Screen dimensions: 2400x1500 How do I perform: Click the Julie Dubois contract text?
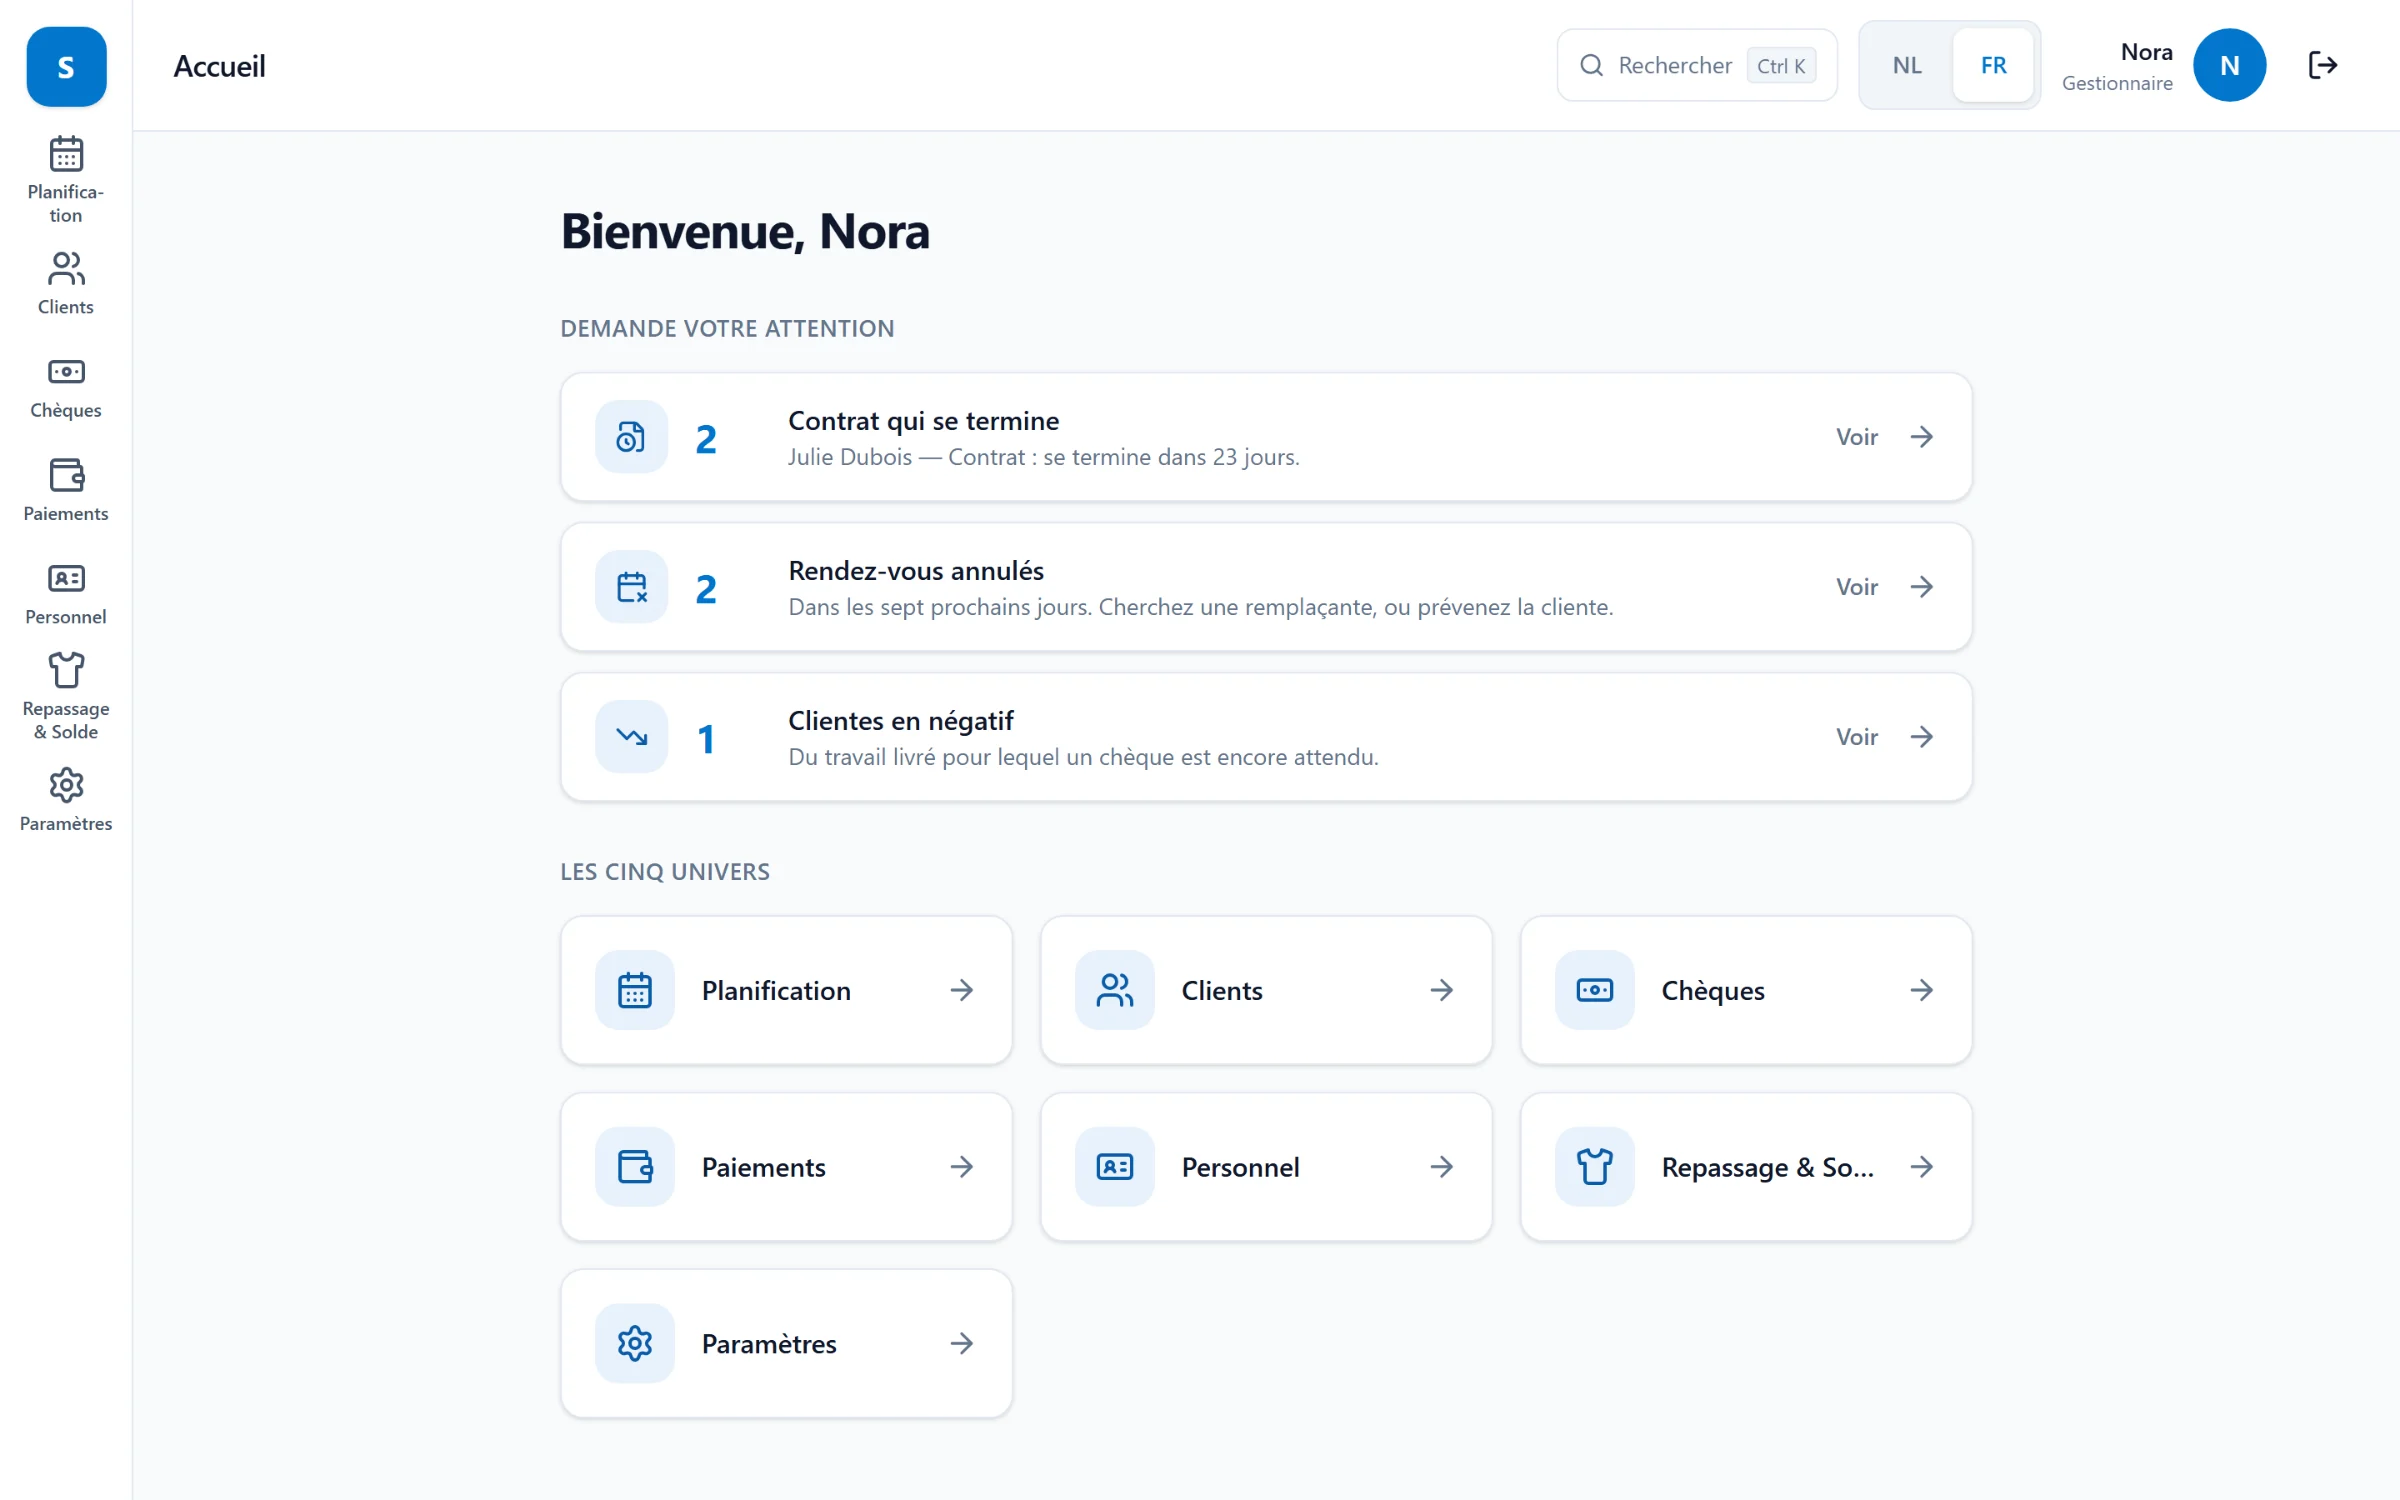point(1043,457)
